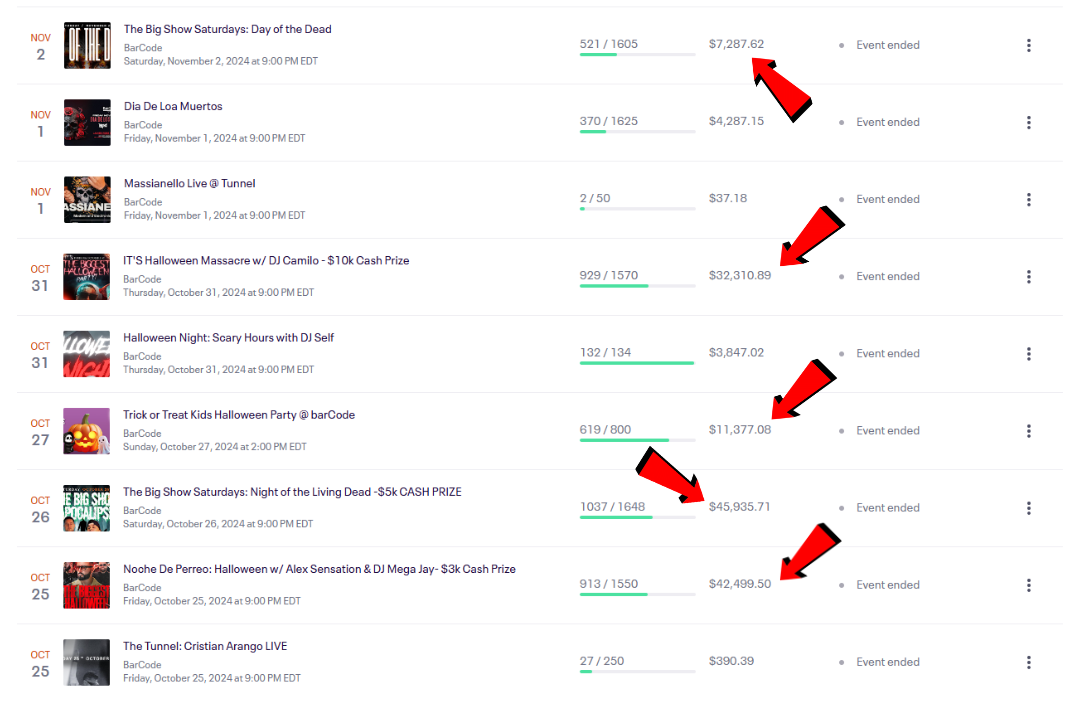Open three-dot menu for Dia De Loa Muertos

coord(1028,122)
